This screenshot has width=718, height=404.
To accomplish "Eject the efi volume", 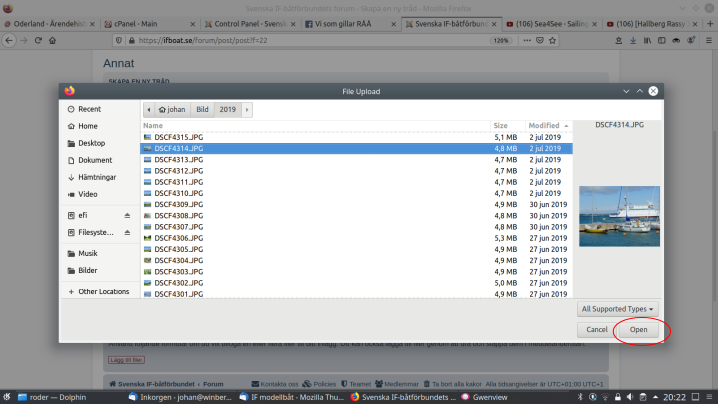I will [x=127, y=215].
